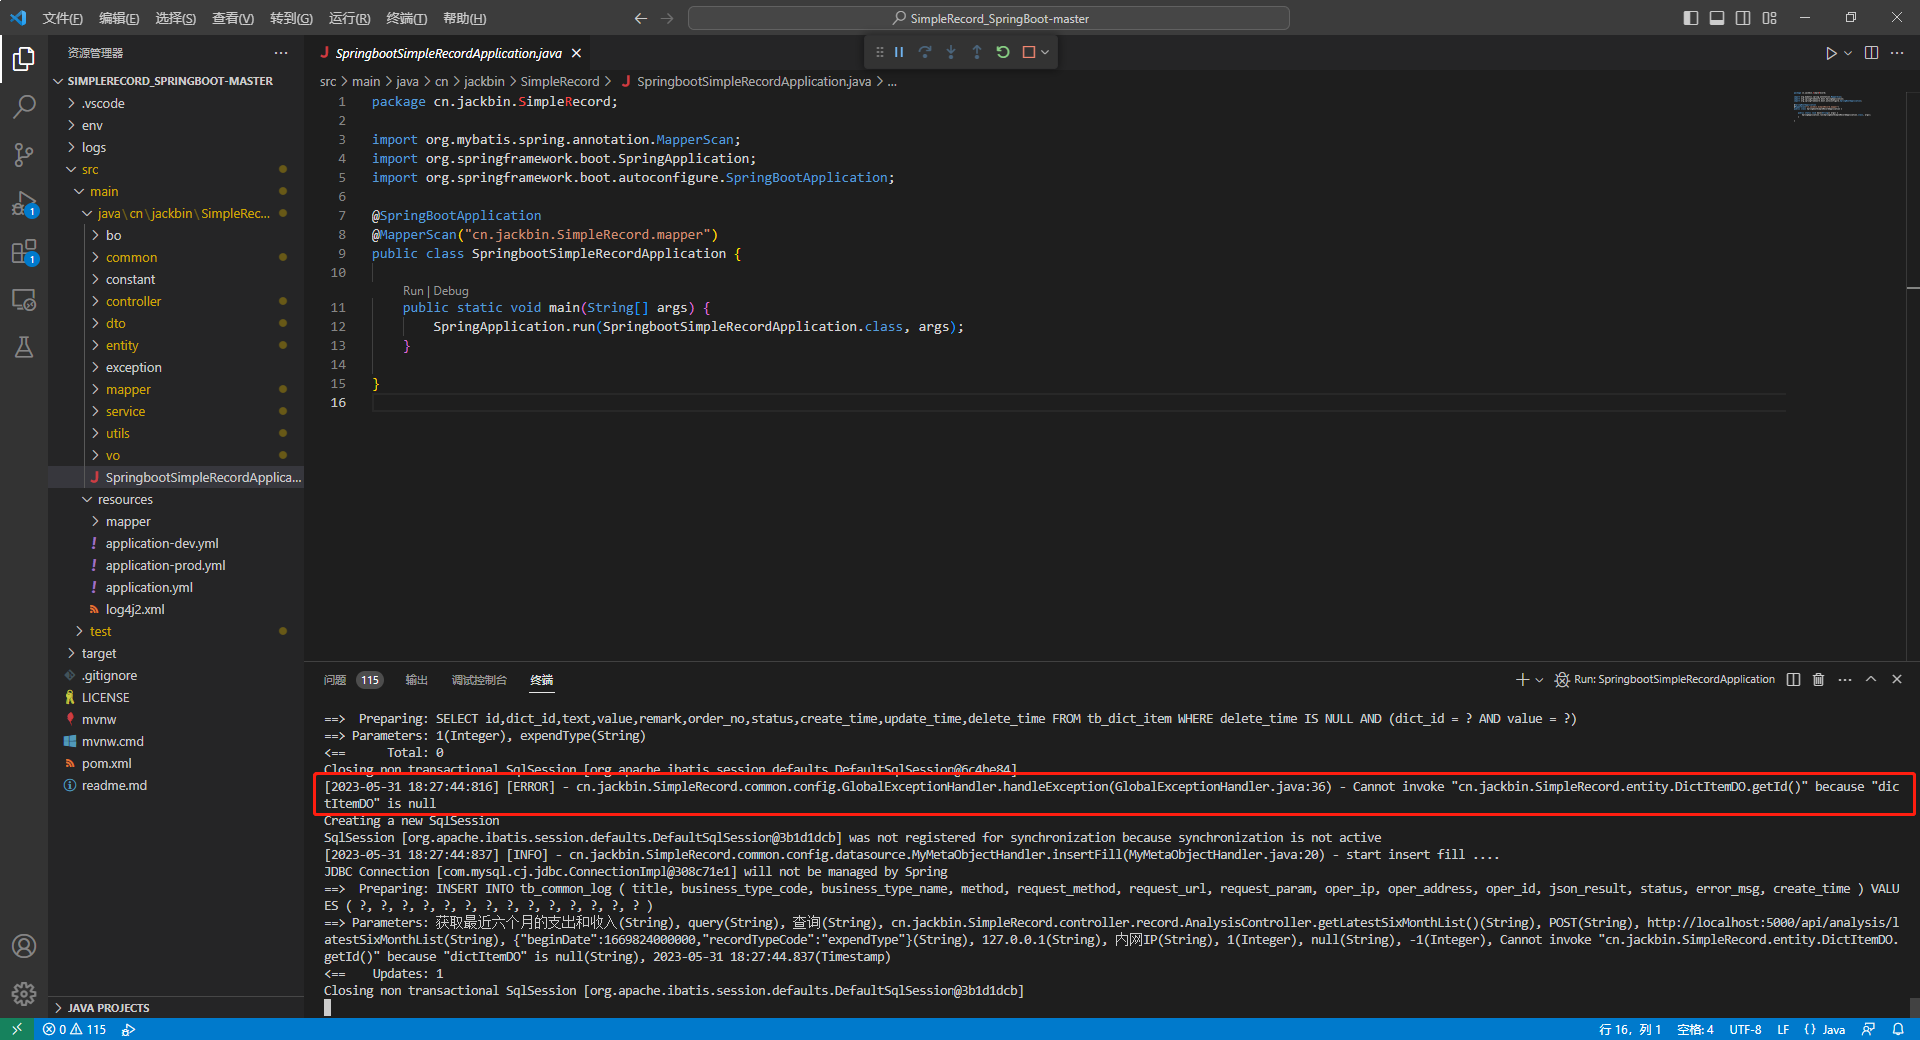Open the Source Control view
This screenshot has width=1920, height=1040.
(24, 155)
